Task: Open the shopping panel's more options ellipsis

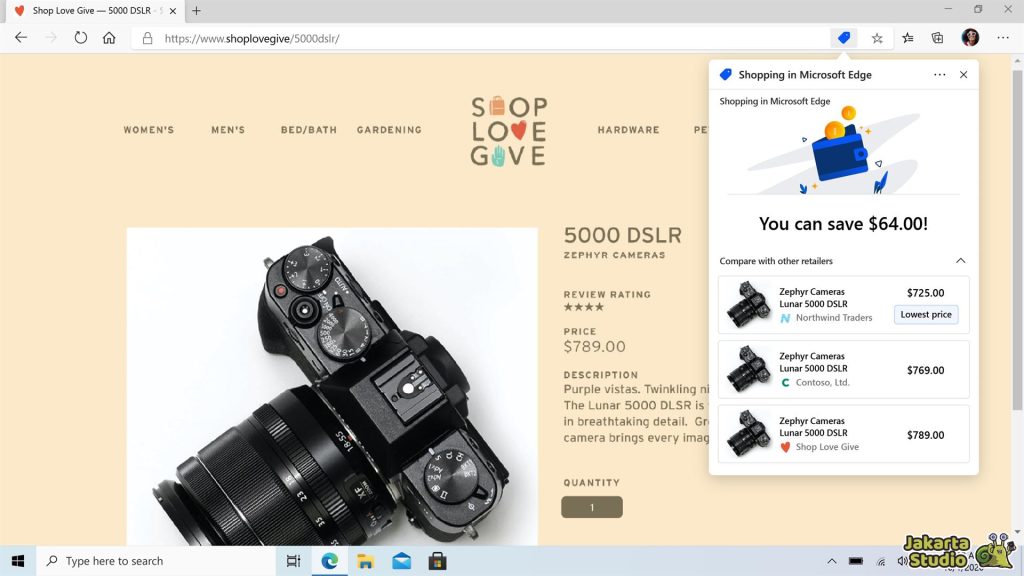Action: point(939,74)
